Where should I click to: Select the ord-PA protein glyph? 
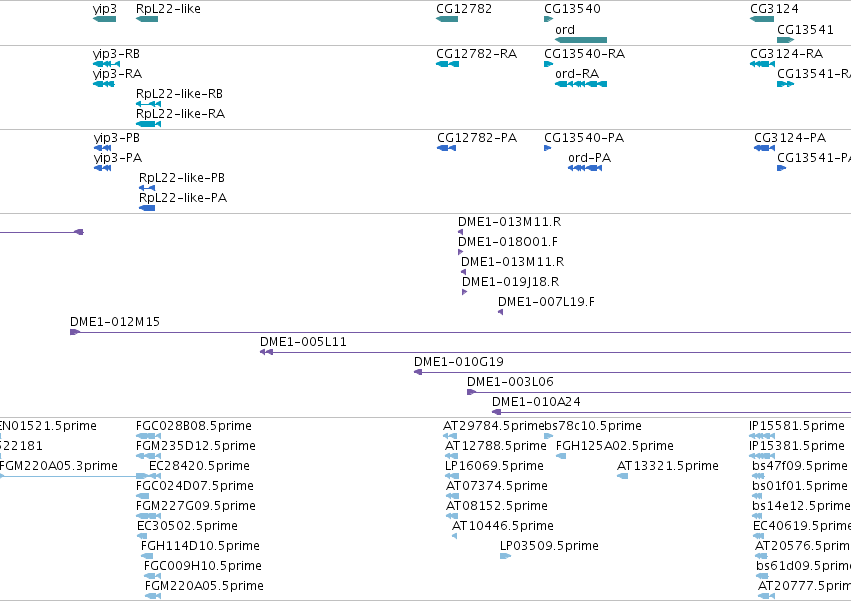(585, 168)
